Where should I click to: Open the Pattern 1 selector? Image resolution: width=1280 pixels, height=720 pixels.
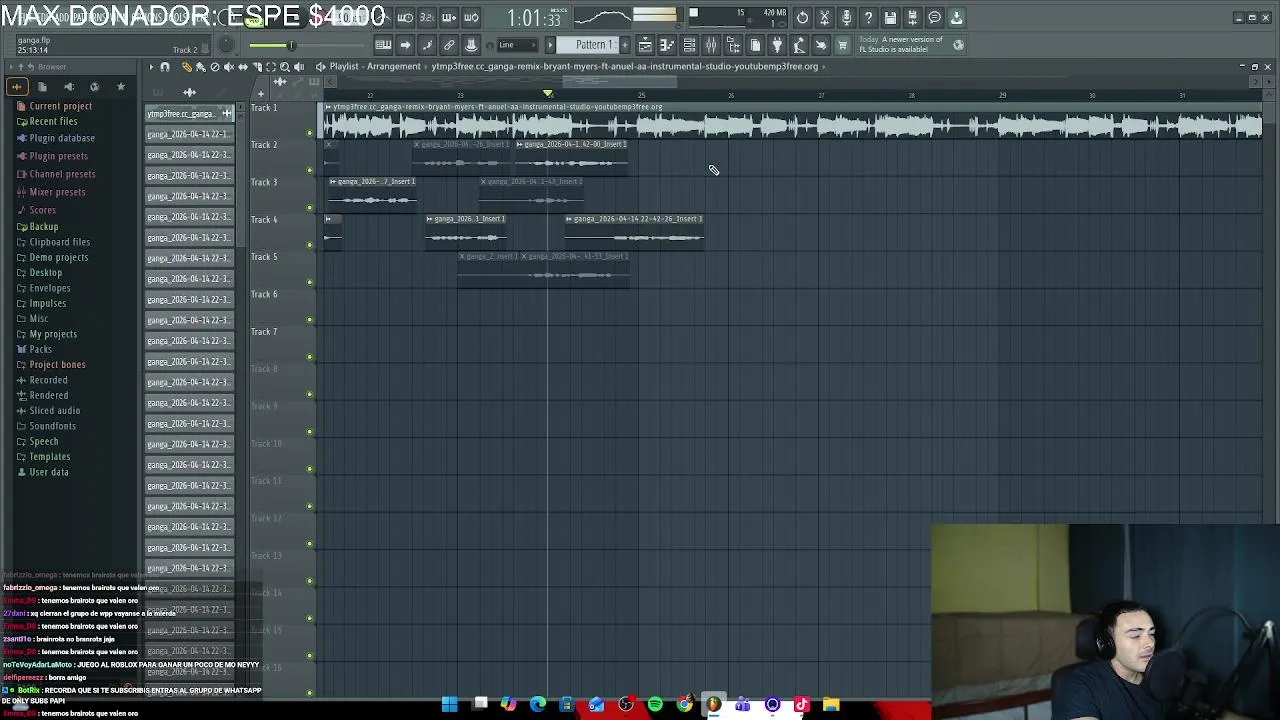[x=594, y=45]
